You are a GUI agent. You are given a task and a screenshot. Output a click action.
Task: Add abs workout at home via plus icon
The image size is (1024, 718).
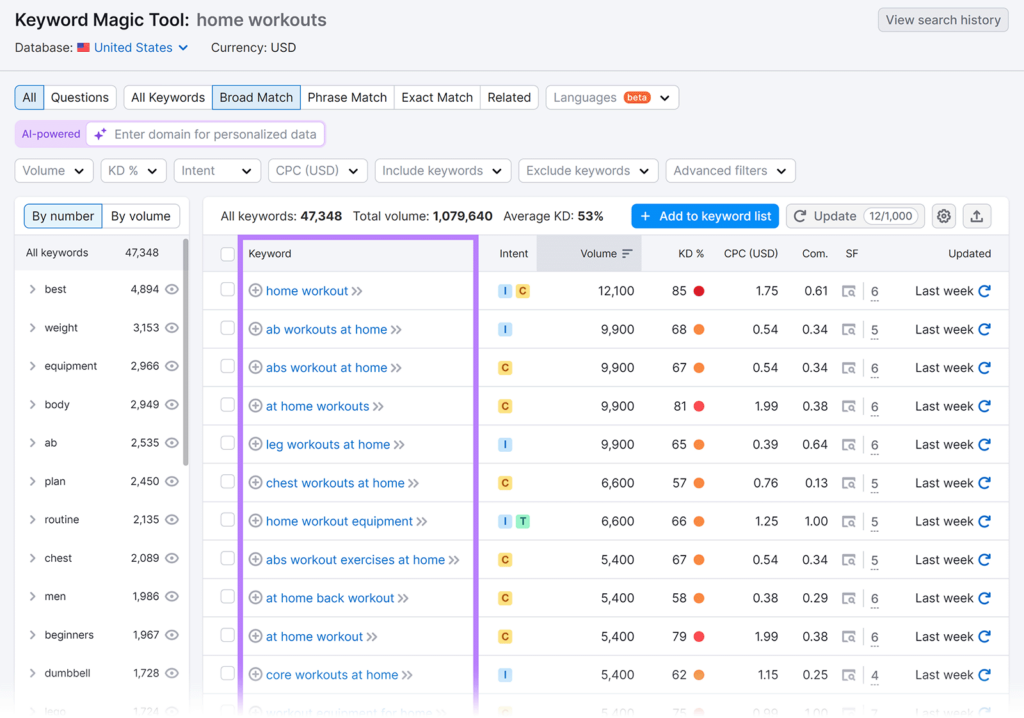coord(255,368)
